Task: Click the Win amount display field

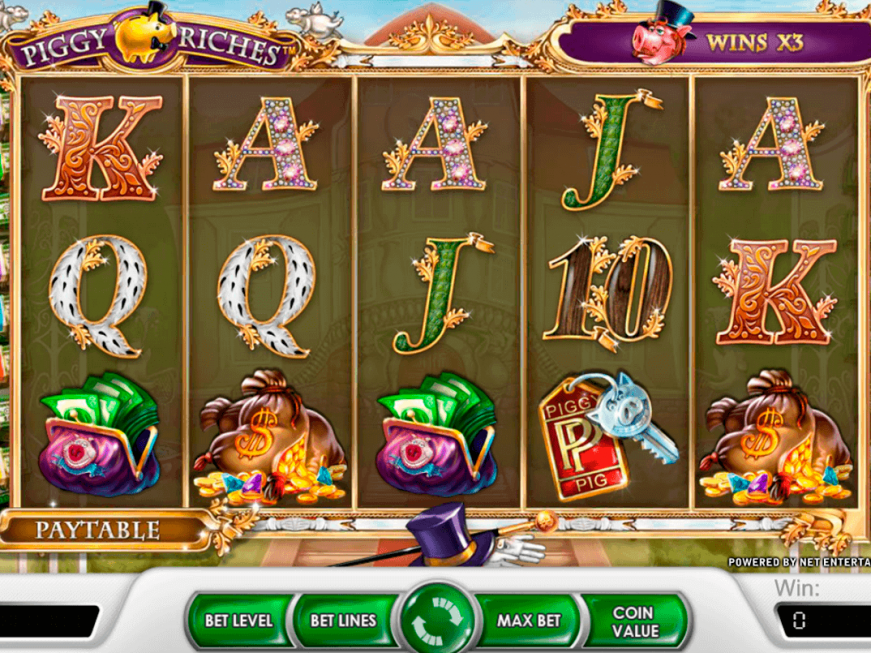Action: coord(823,620)
